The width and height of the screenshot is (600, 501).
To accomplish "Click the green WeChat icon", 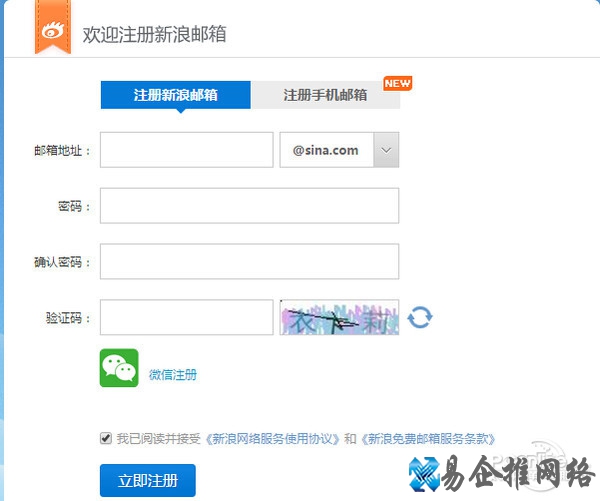I will [x=119, y=368].
